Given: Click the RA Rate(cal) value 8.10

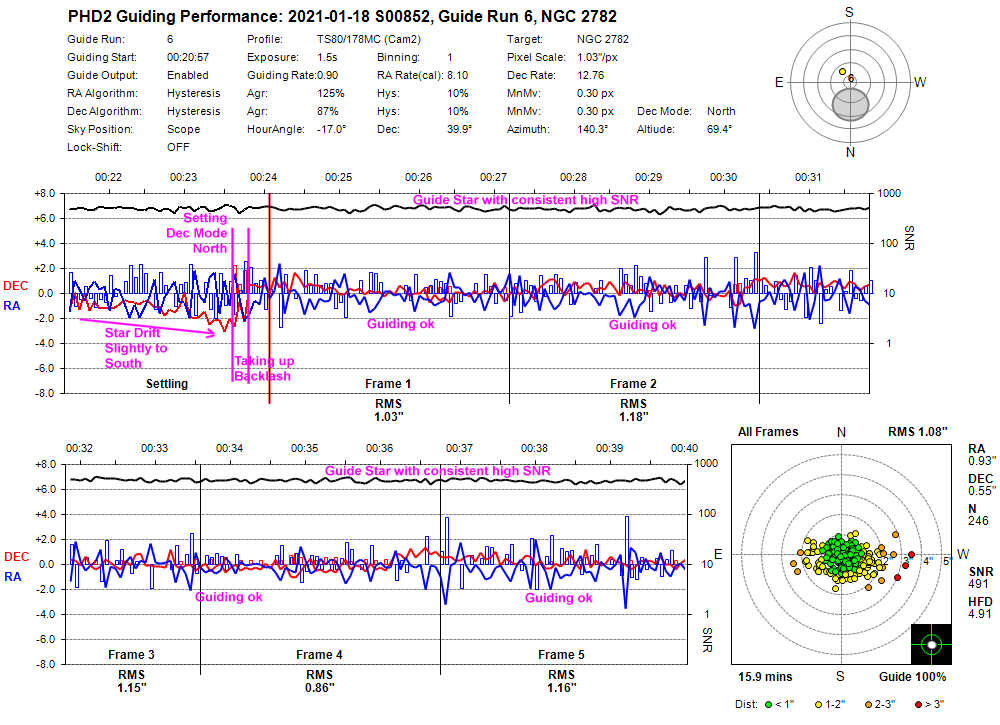Looking at the screenshot, I should tap(458, 75).
